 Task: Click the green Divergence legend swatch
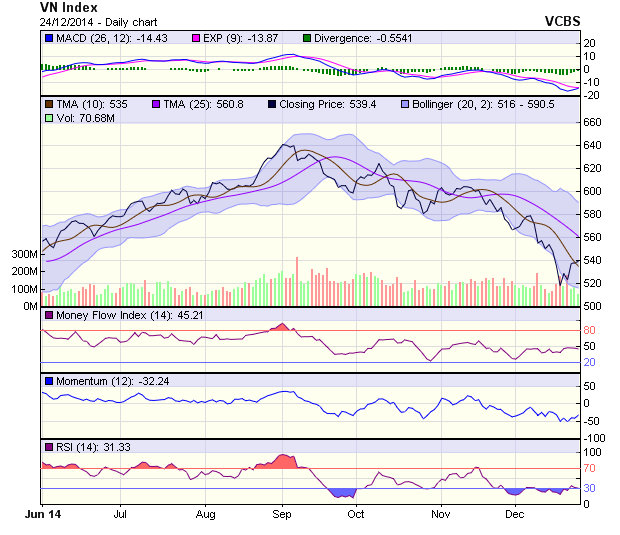pos(307,38)
